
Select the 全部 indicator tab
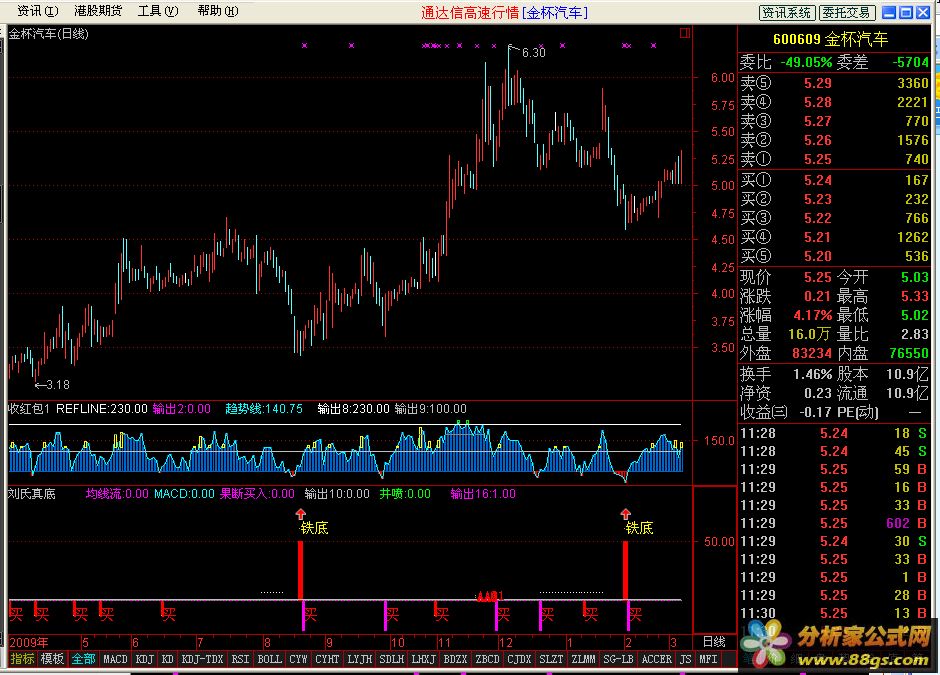[83, 659]
